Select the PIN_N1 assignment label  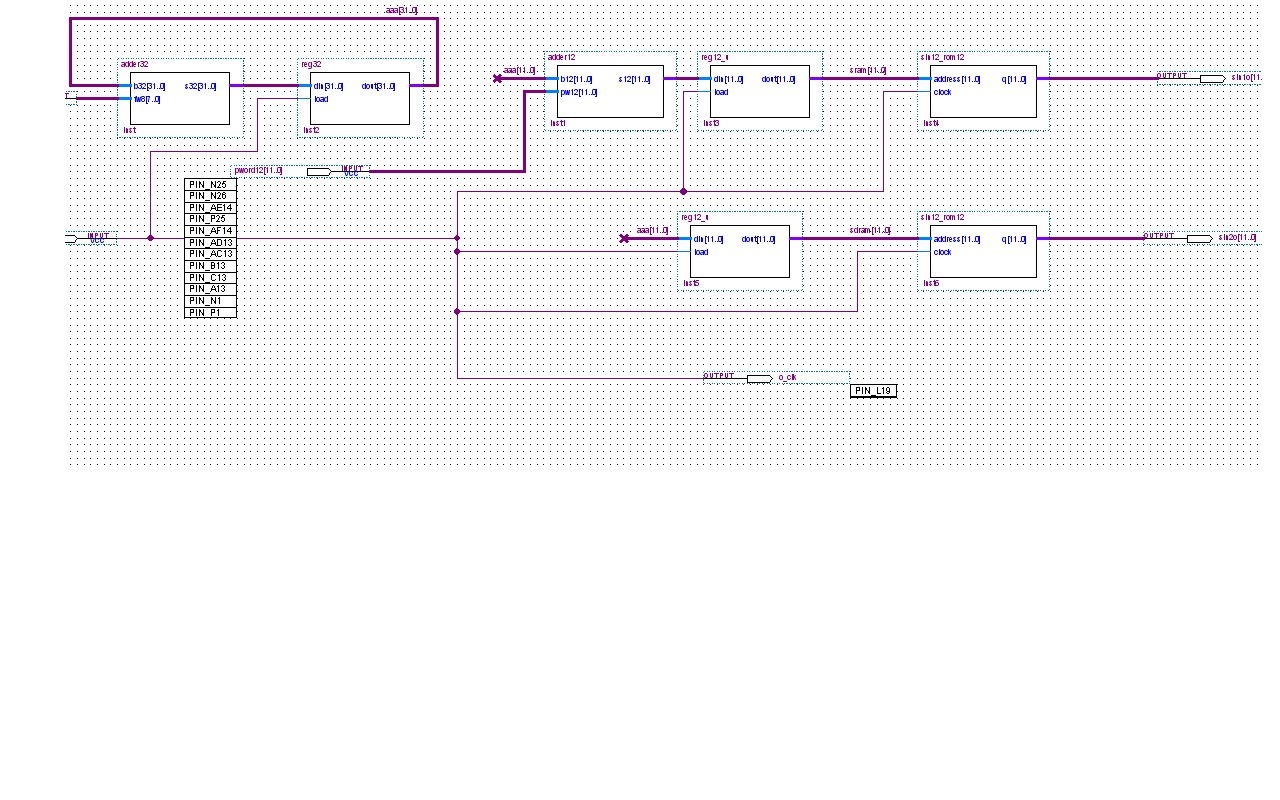point(210,301)
